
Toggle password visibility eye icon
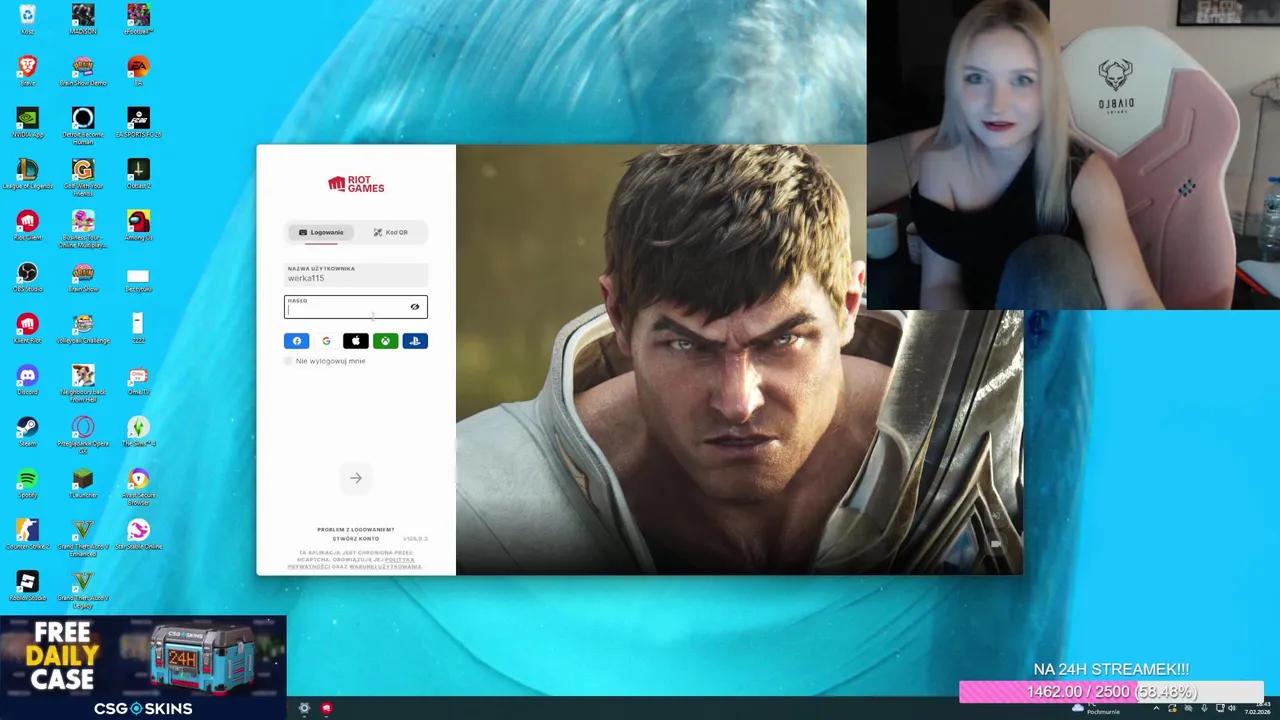[415, 307]
